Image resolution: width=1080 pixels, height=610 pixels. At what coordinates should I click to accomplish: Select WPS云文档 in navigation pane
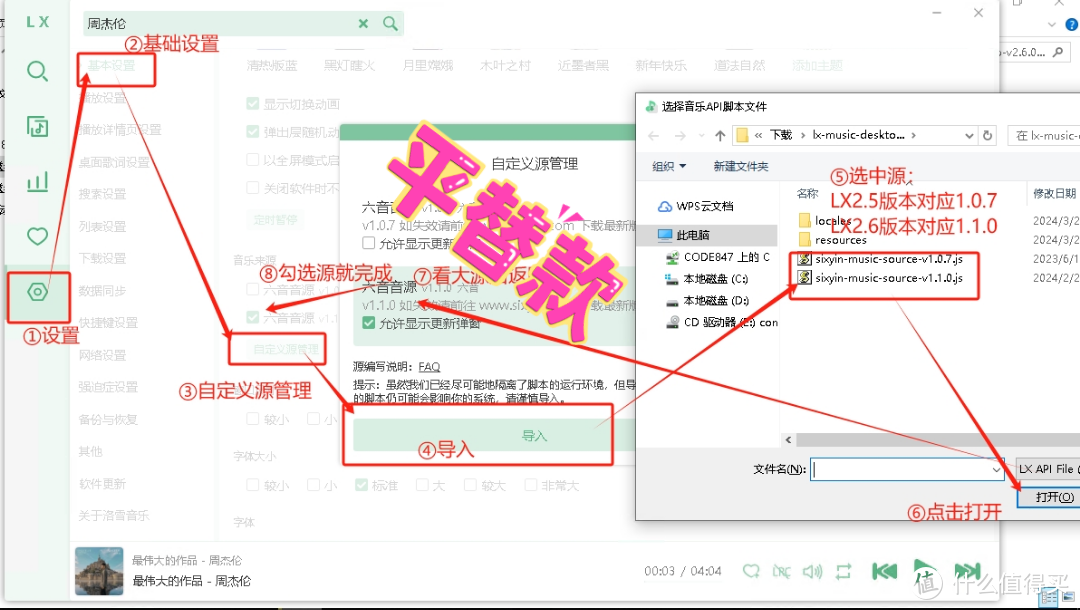point(696,206)
